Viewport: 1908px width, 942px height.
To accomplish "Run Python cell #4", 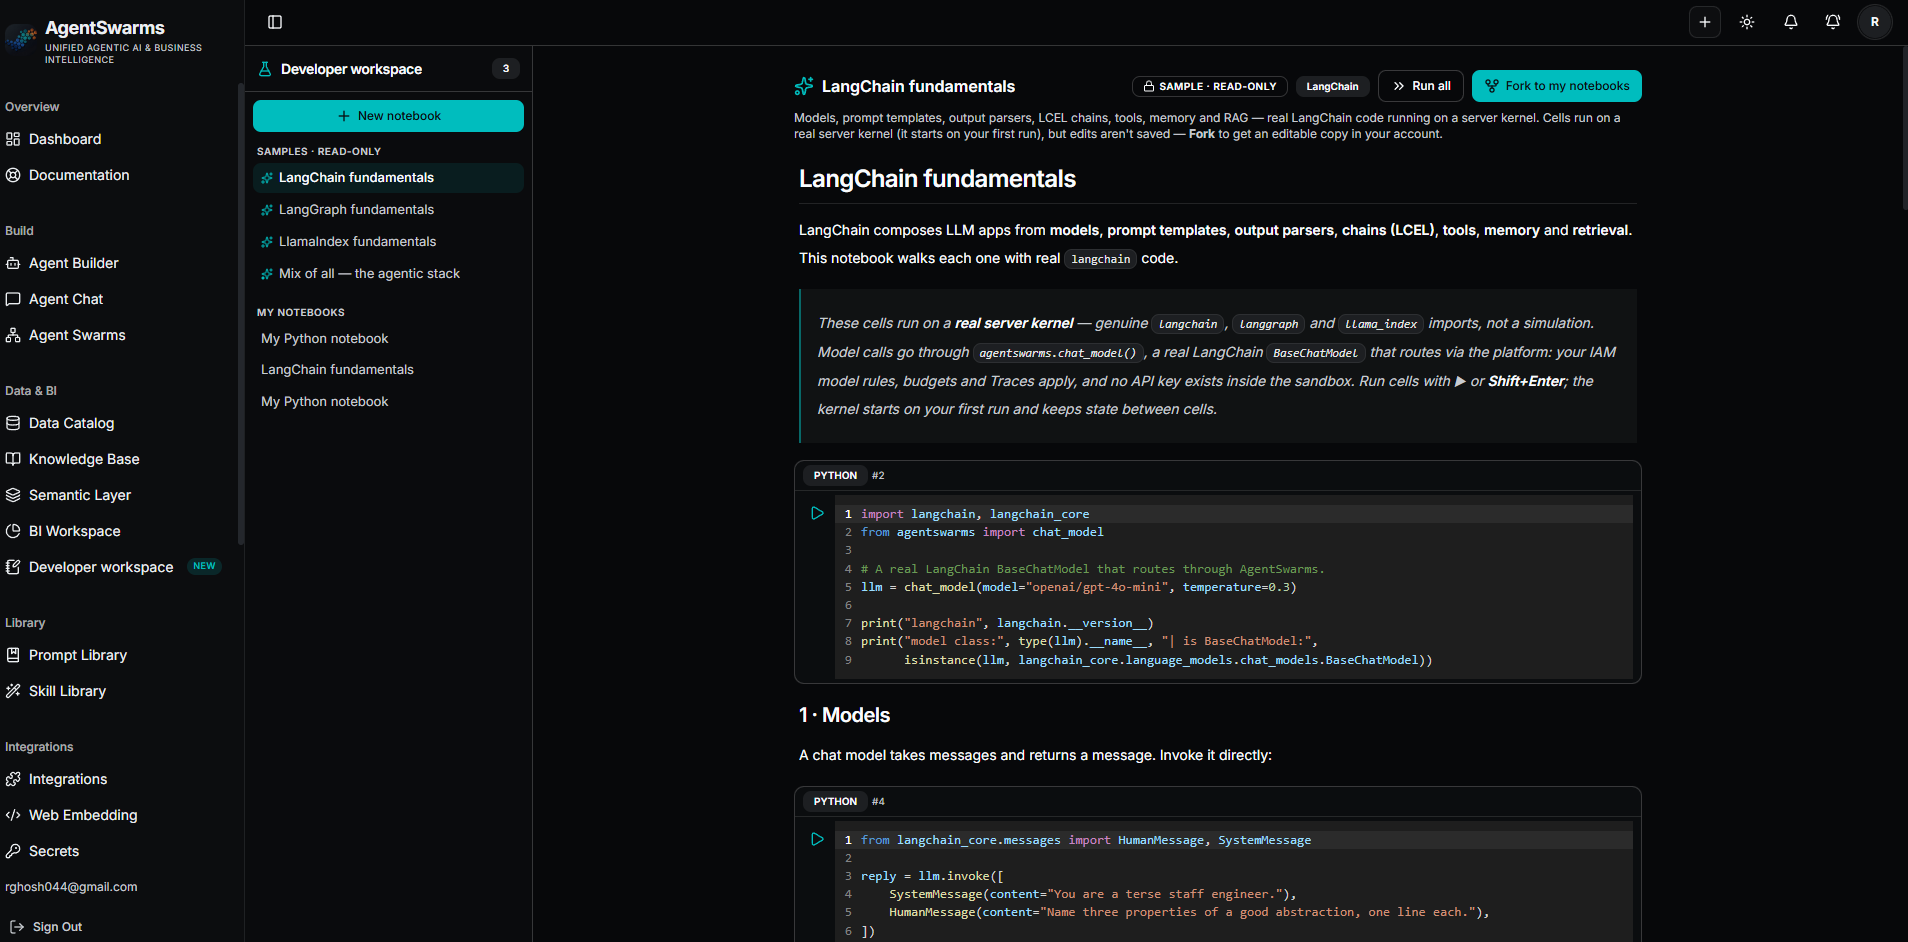I will pos(817,839).
